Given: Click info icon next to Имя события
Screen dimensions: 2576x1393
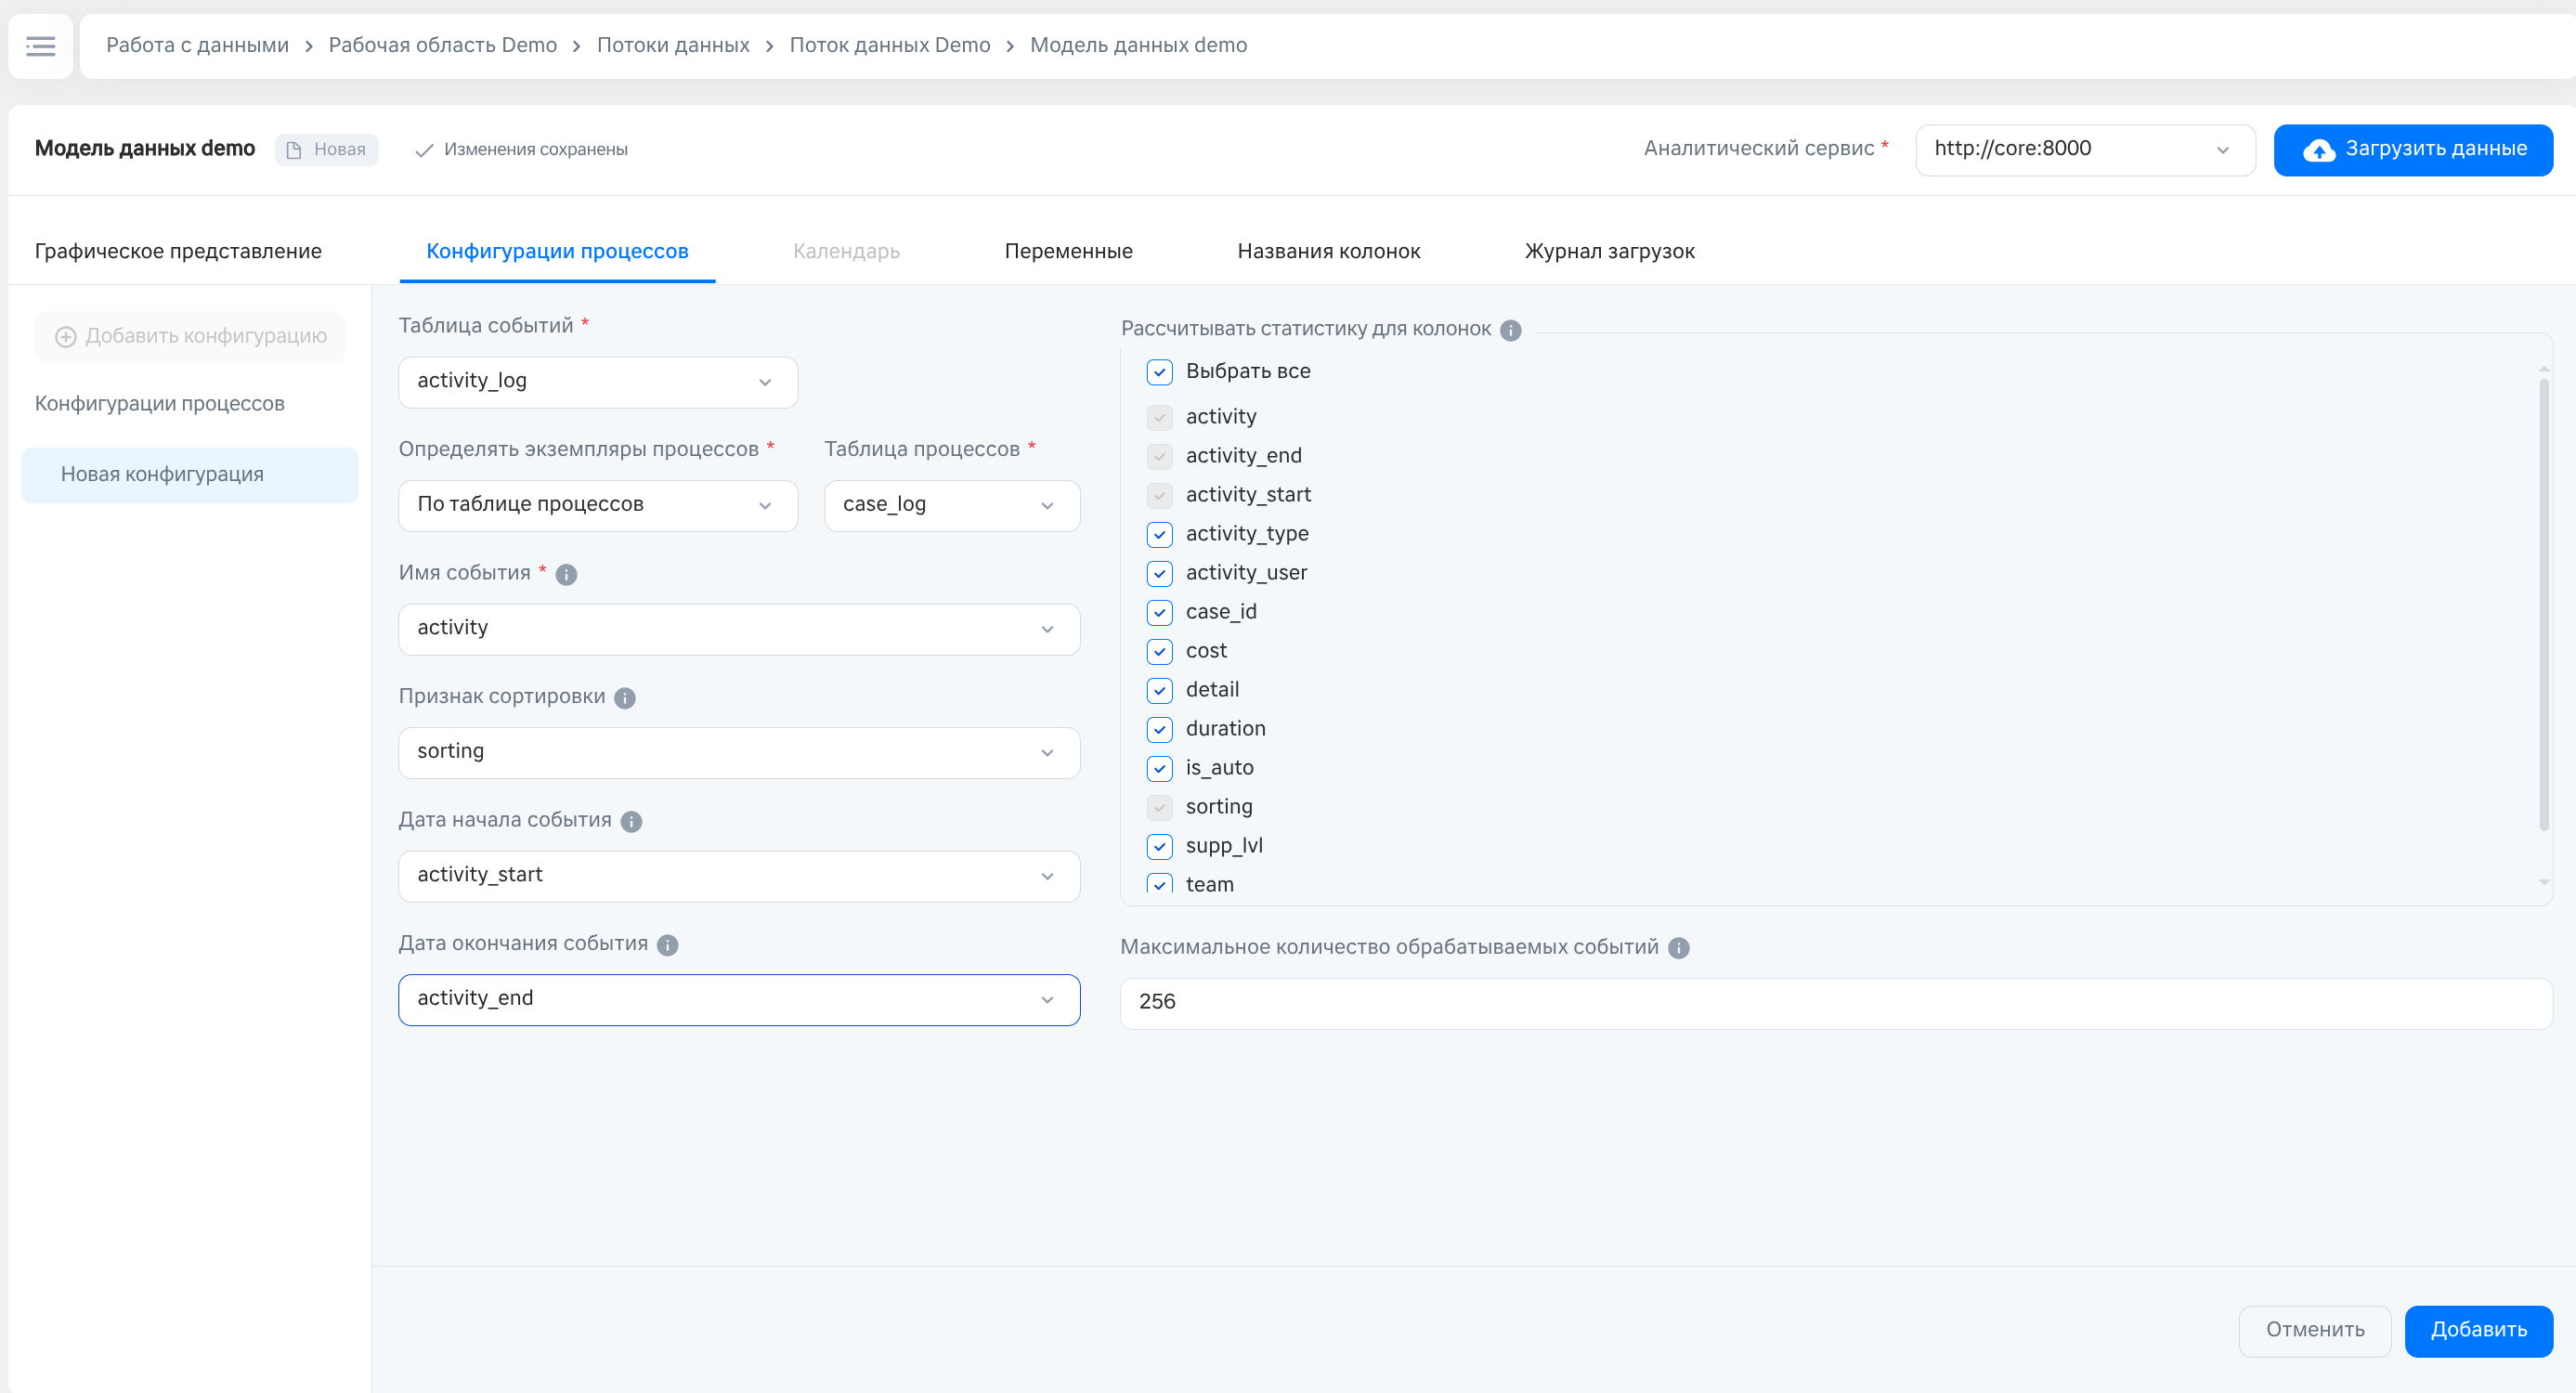Looking at the screenshot, I should pos(566,574).
